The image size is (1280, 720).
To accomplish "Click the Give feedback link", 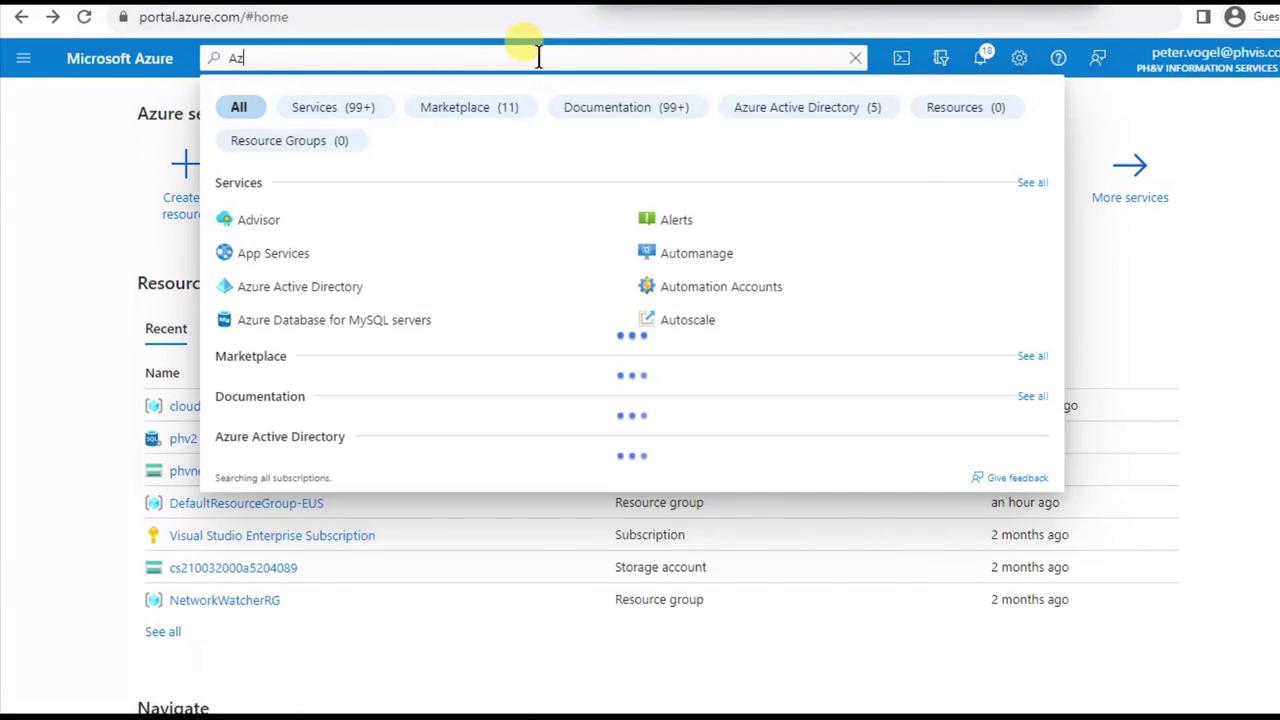I will [1017, 478].
